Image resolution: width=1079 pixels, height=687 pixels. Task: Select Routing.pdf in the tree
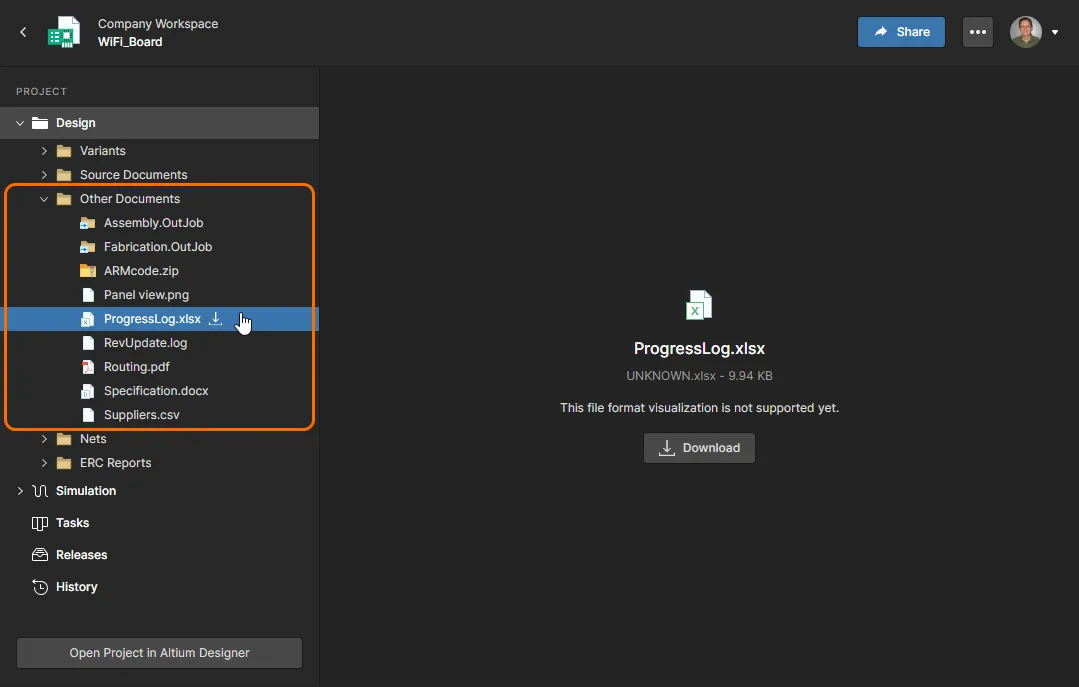pyautogui.click(x=136, y=367)
